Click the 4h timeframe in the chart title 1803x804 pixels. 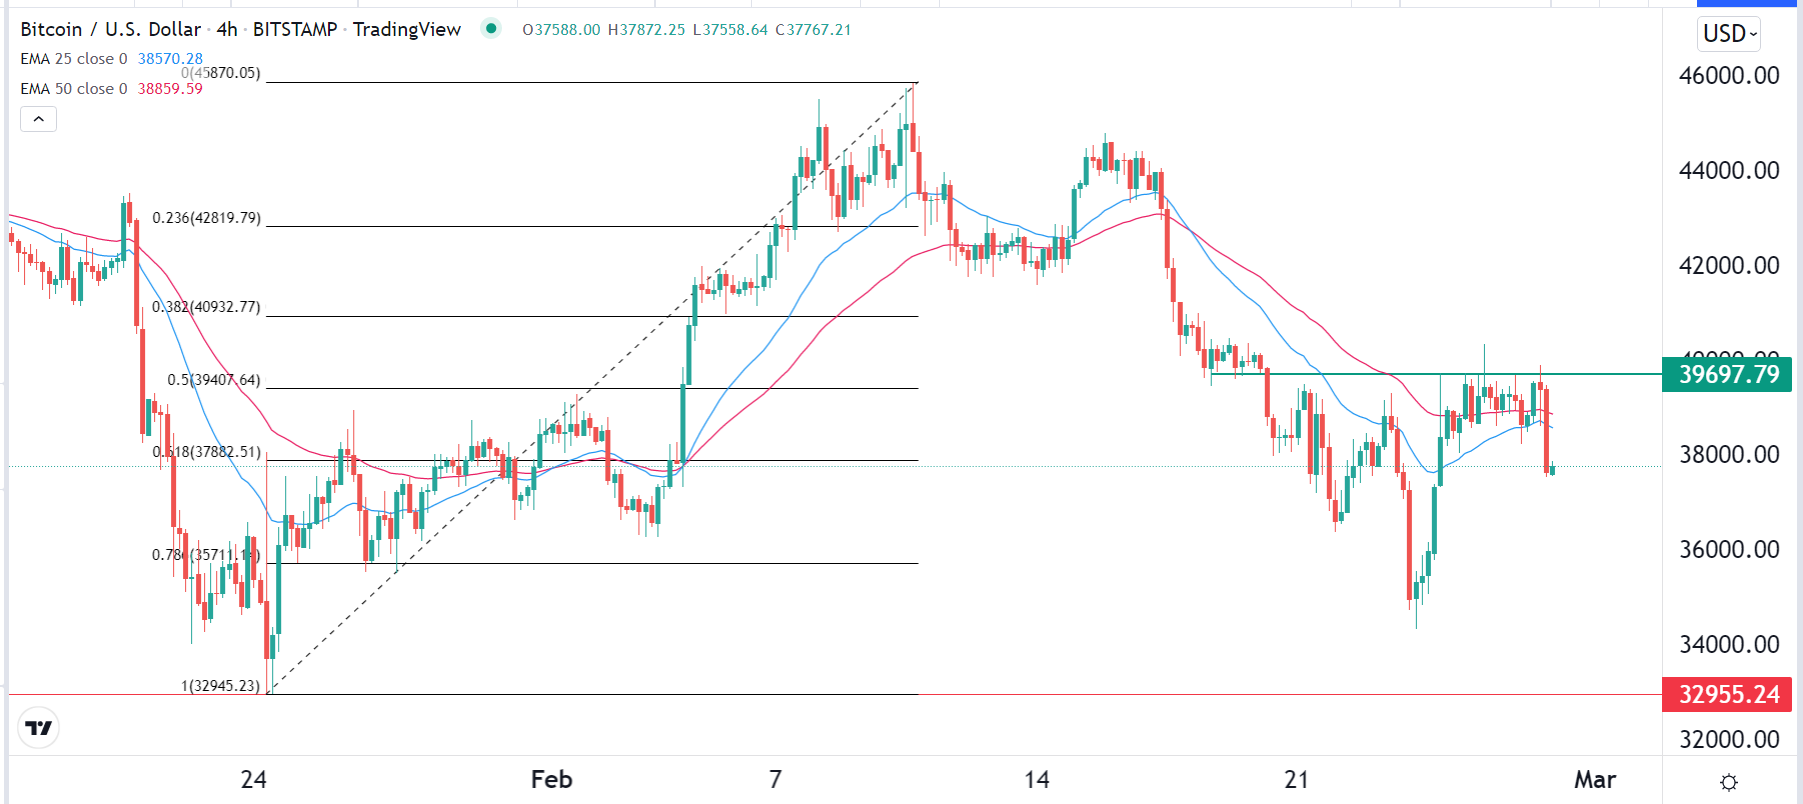227,29
